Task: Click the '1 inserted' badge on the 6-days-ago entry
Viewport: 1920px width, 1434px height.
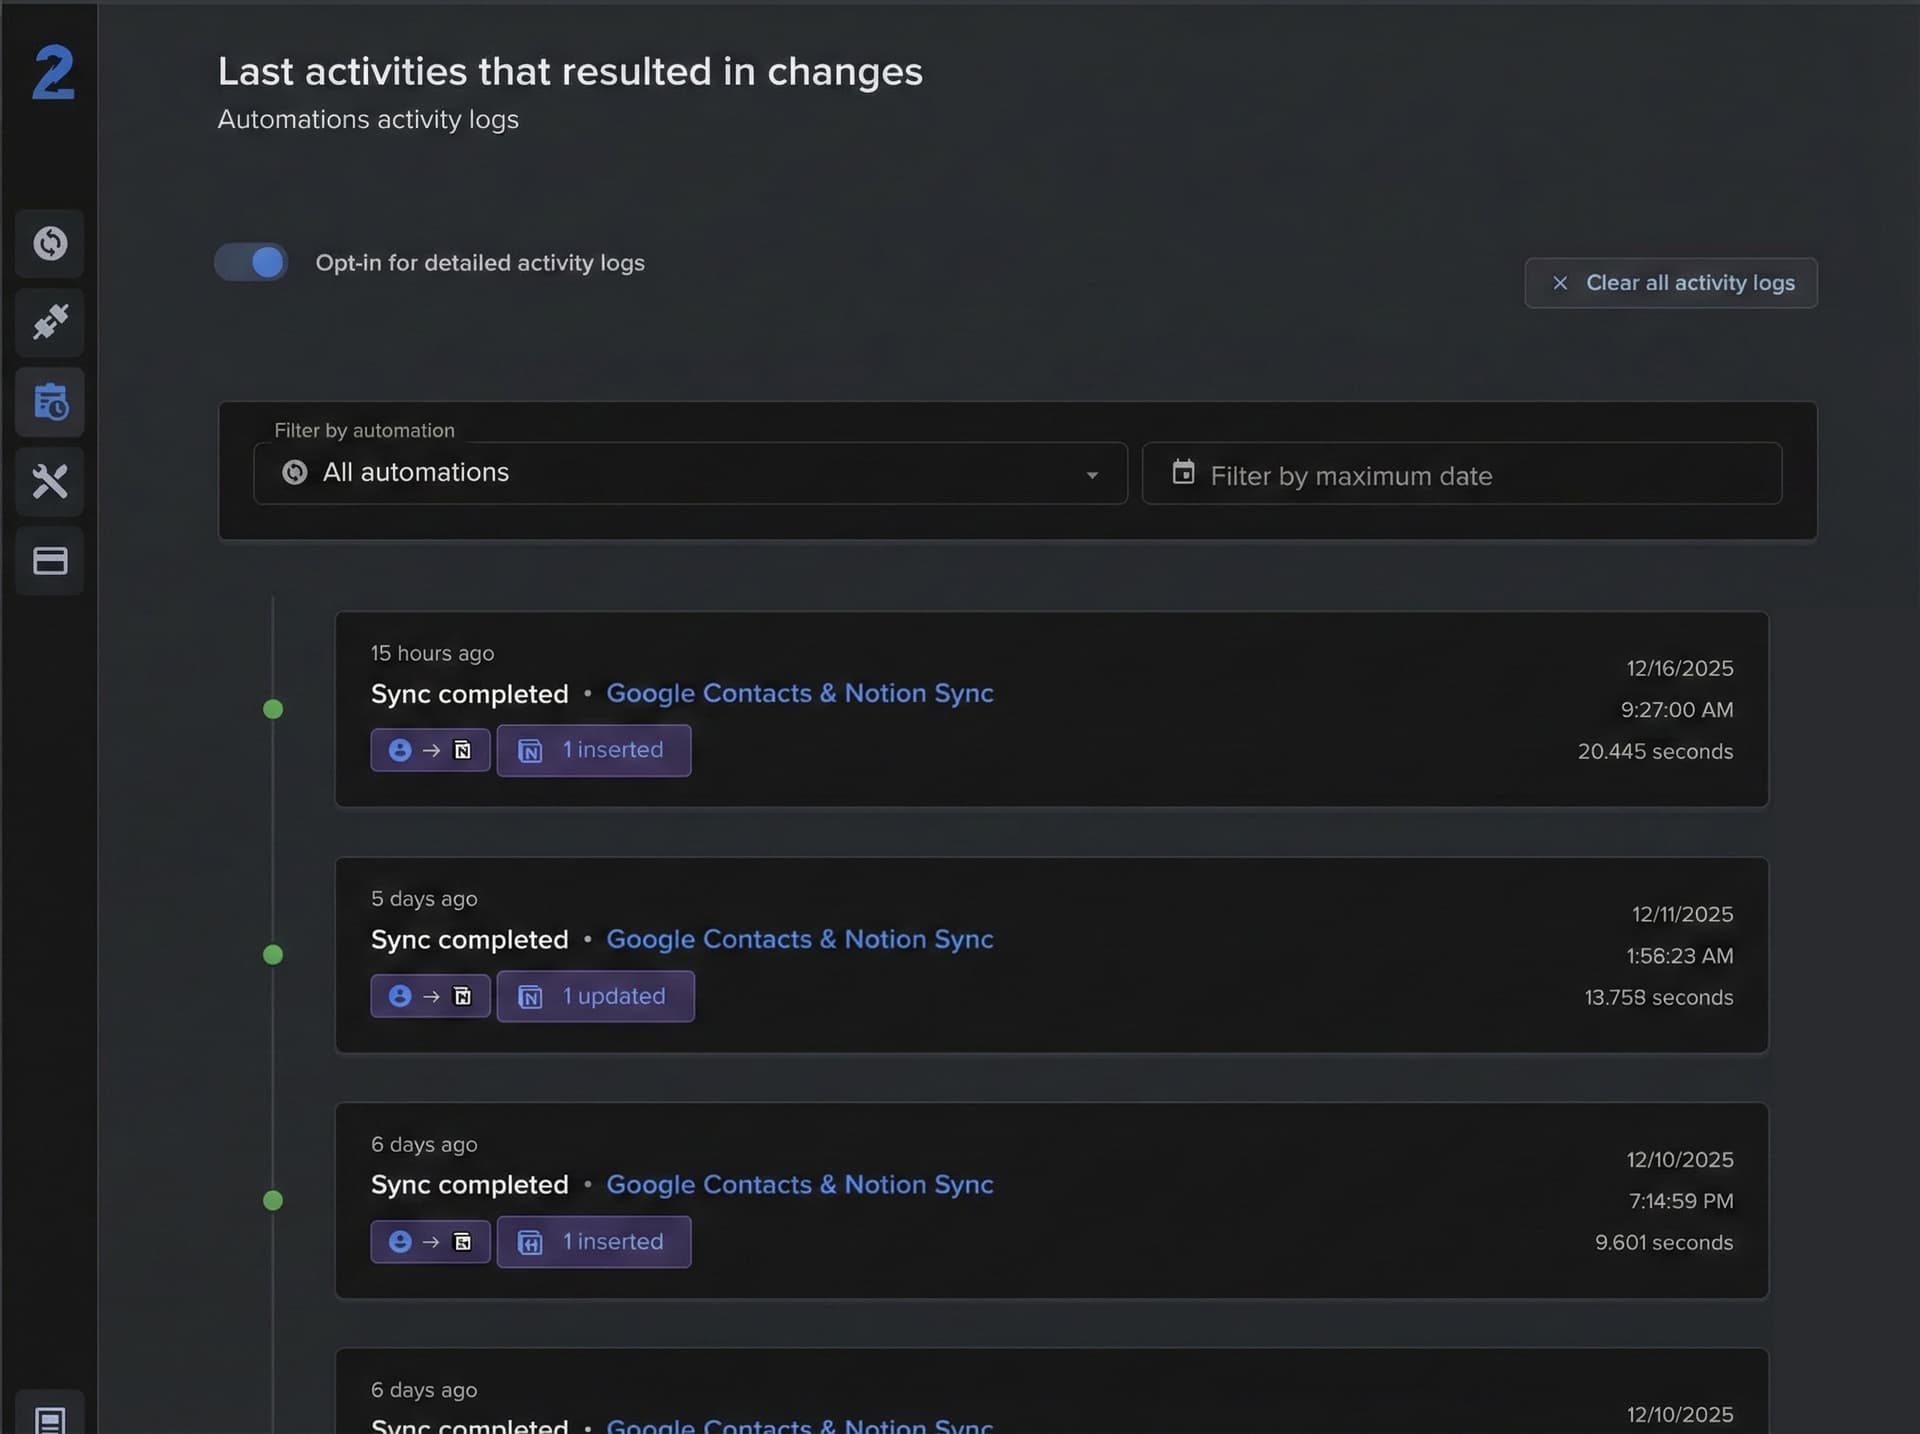Action: [594, 1242]
